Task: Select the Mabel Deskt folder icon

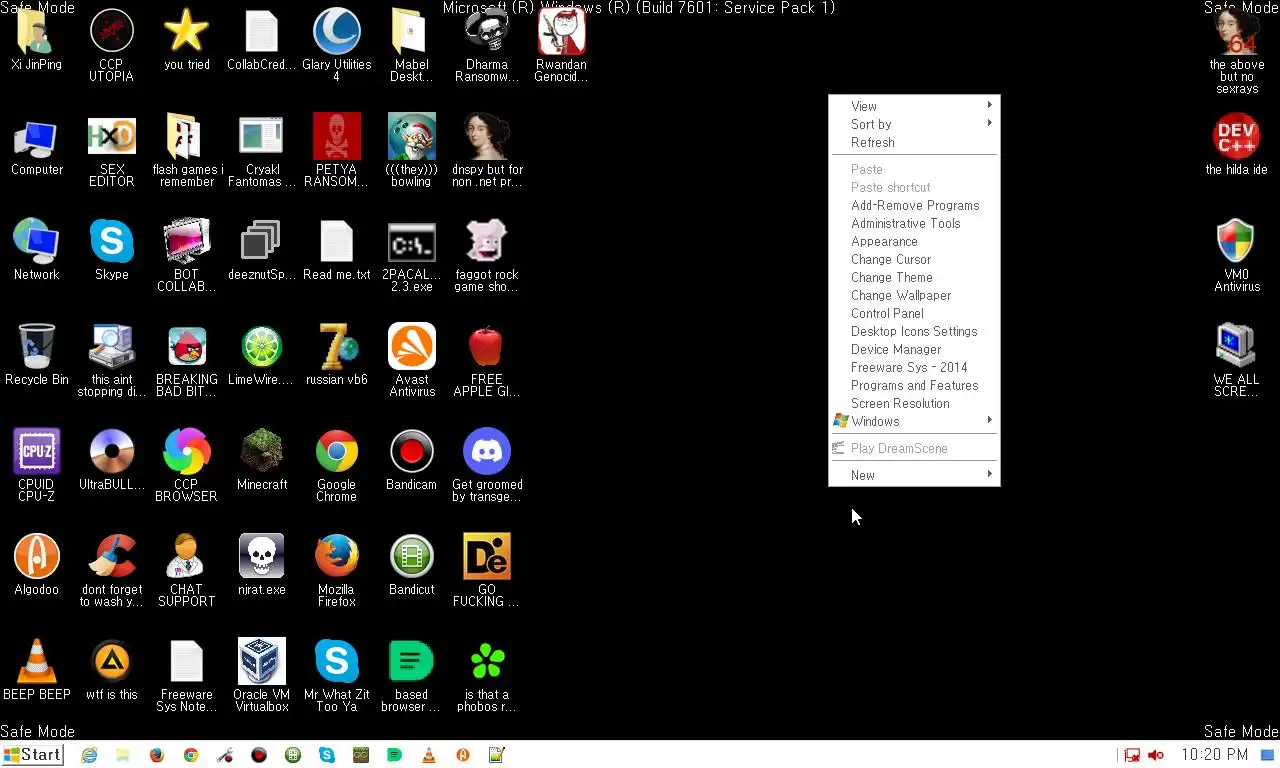Action: point(411,45)
